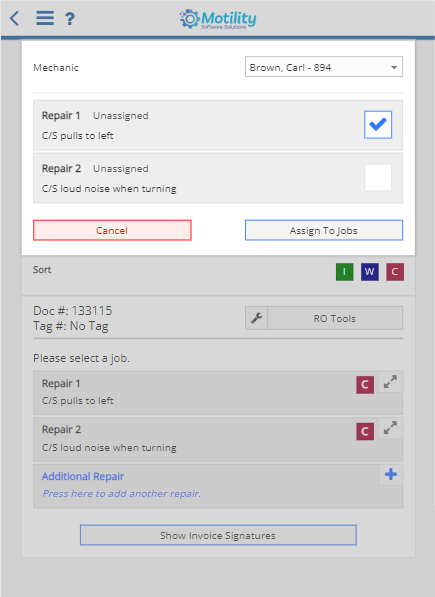The width and height of the screenshot is (435, 597).
Task: Sort by the blue W swatch
Action: 370,272
